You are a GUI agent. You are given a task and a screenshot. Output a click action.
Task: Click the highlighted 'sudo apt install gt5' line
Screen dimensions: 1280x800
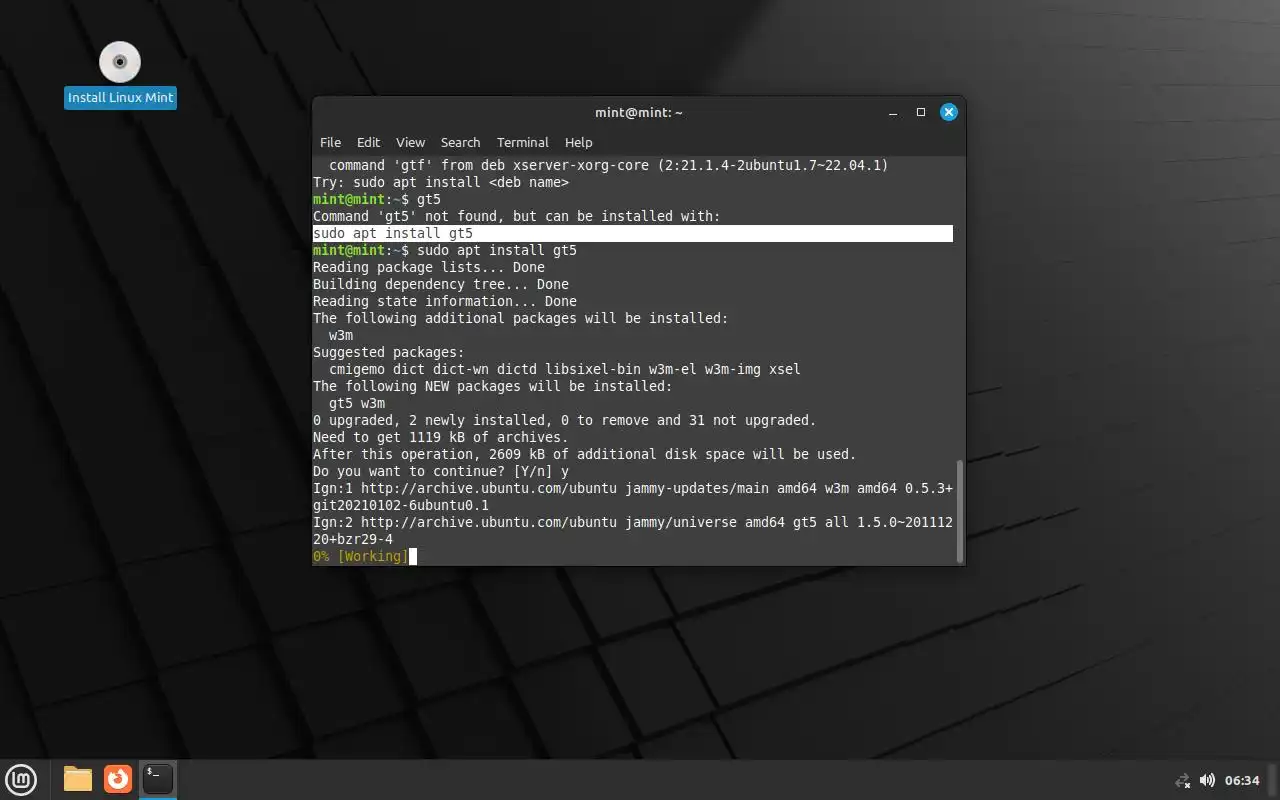(x=632, y=233)
